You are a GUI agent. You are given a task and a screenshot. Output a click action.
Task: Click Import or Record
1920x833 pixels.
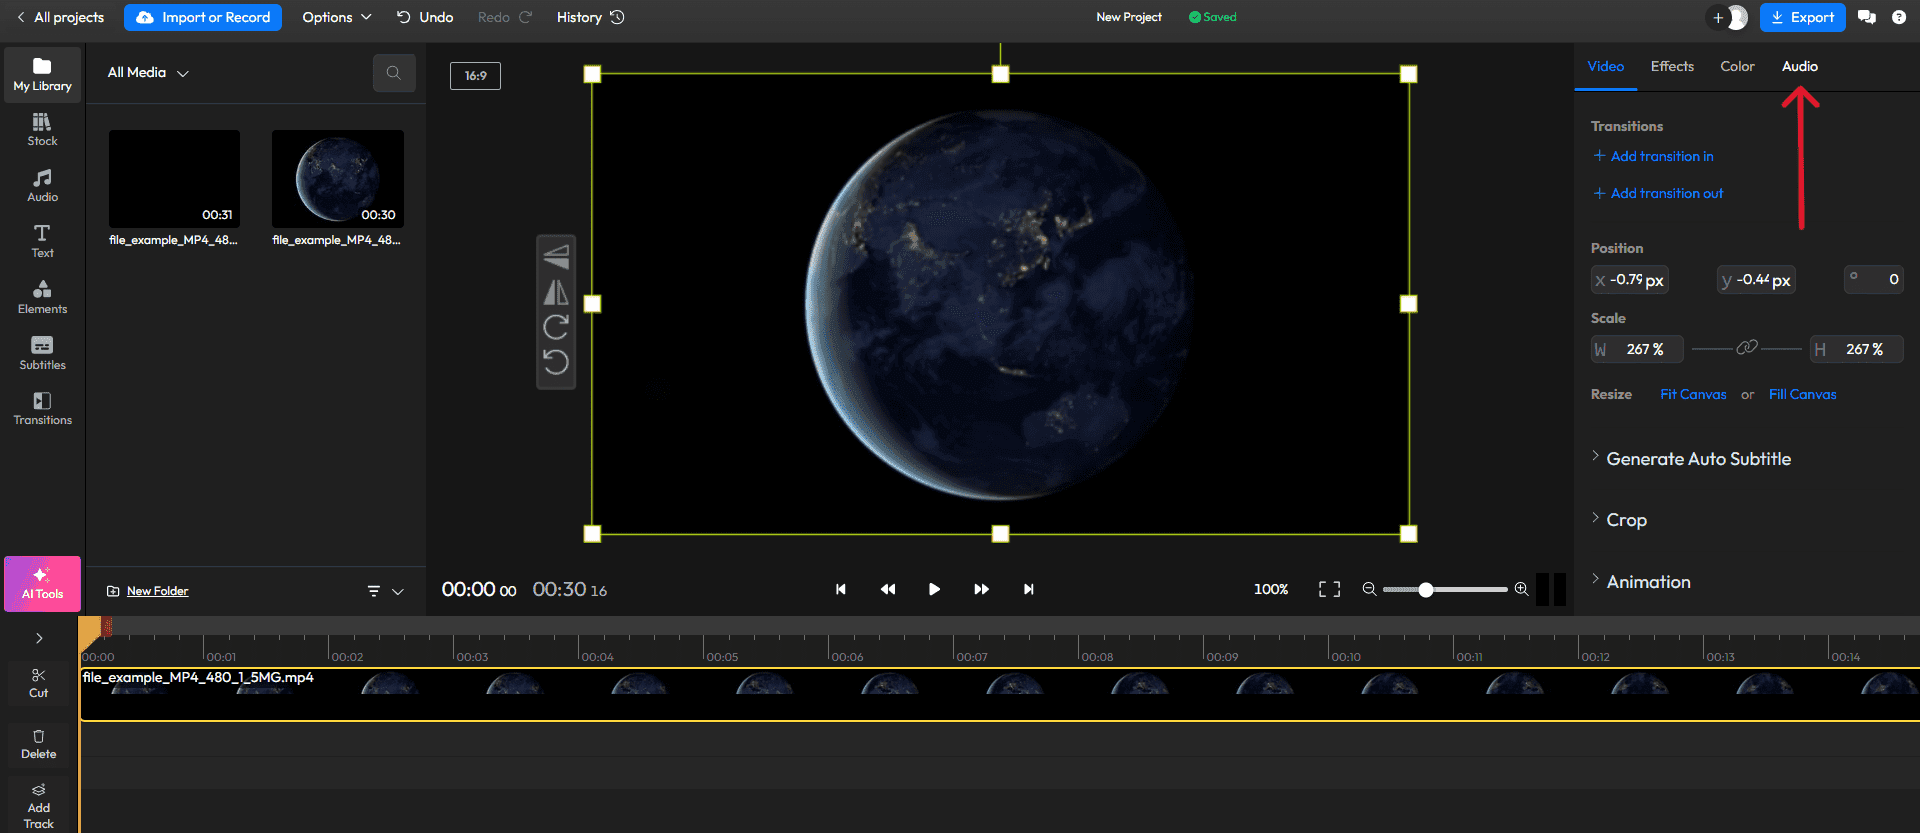(203, 17)
